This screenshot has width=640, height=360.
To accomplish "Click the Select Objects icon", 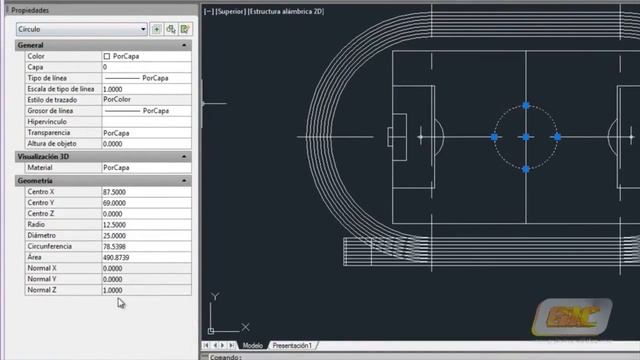I will (x=171, y=29).
